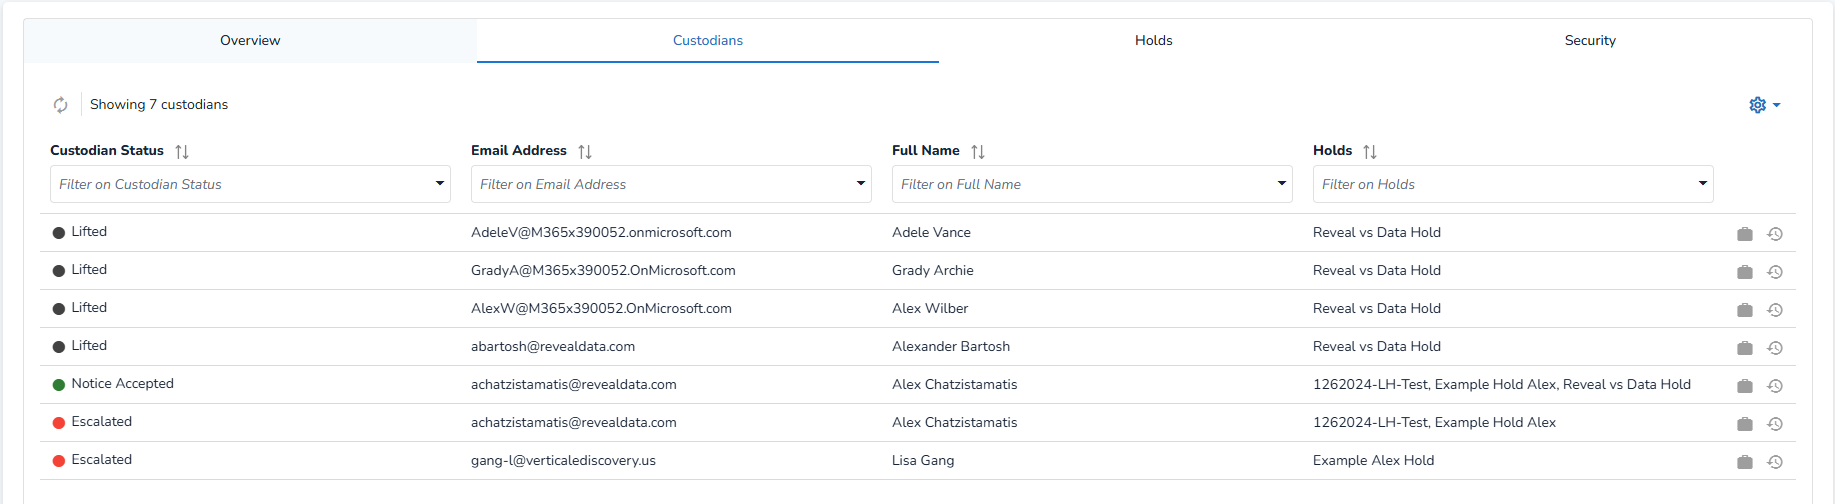Click briefcase icon in Adele Vance row
The height and width of the screenshot is (504, 1835).
pos(1745,234)
